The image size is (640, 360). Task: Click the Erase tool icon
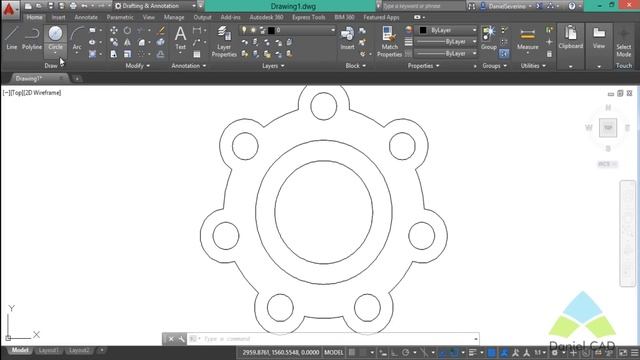pos(161,30)
